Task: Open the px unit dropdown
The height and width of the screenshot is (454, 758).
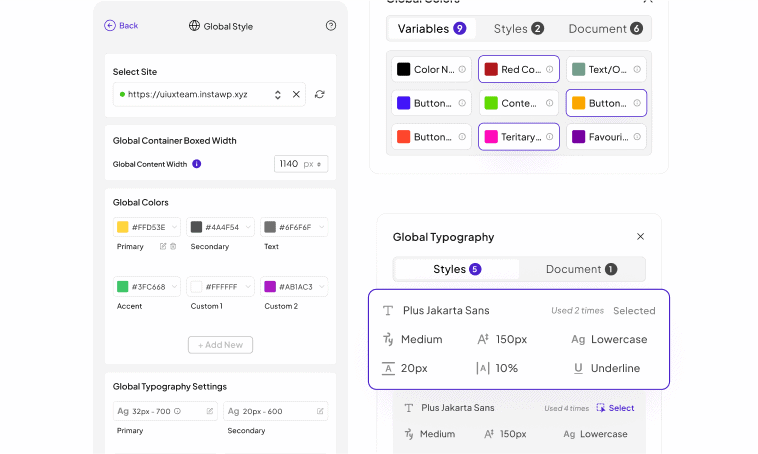Action: coord(315,164)
